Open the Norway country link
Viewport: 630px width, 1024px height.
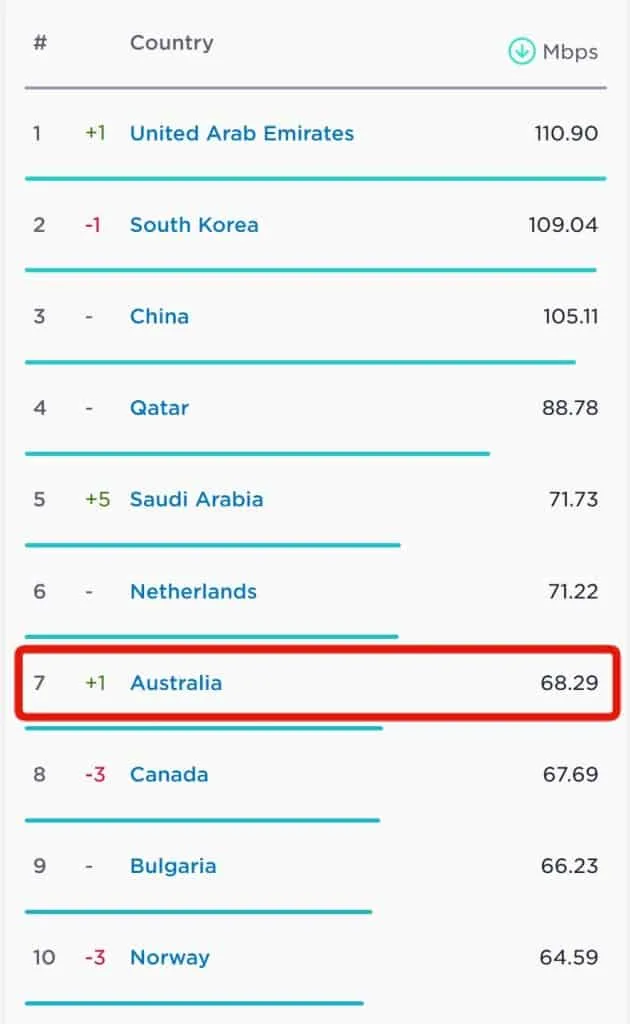(x=169, y=957)
